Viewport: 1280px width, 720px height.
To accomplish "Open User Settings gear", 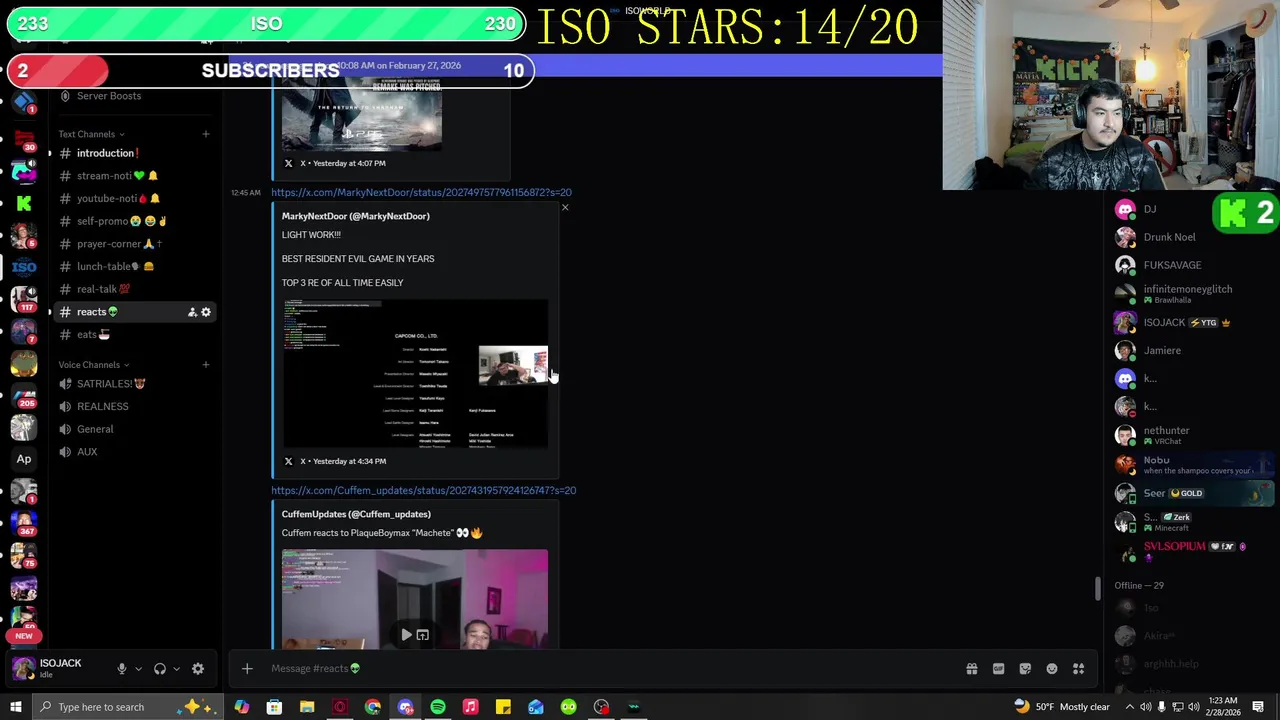I will 198,669.
